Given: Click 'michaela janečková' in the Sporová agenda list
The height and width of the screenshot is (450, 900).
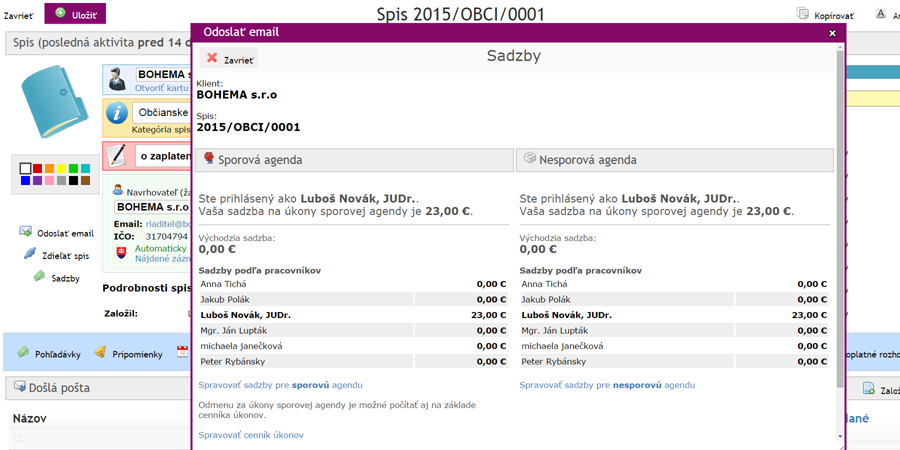Looking at the screenshot, I should (241, 346).
